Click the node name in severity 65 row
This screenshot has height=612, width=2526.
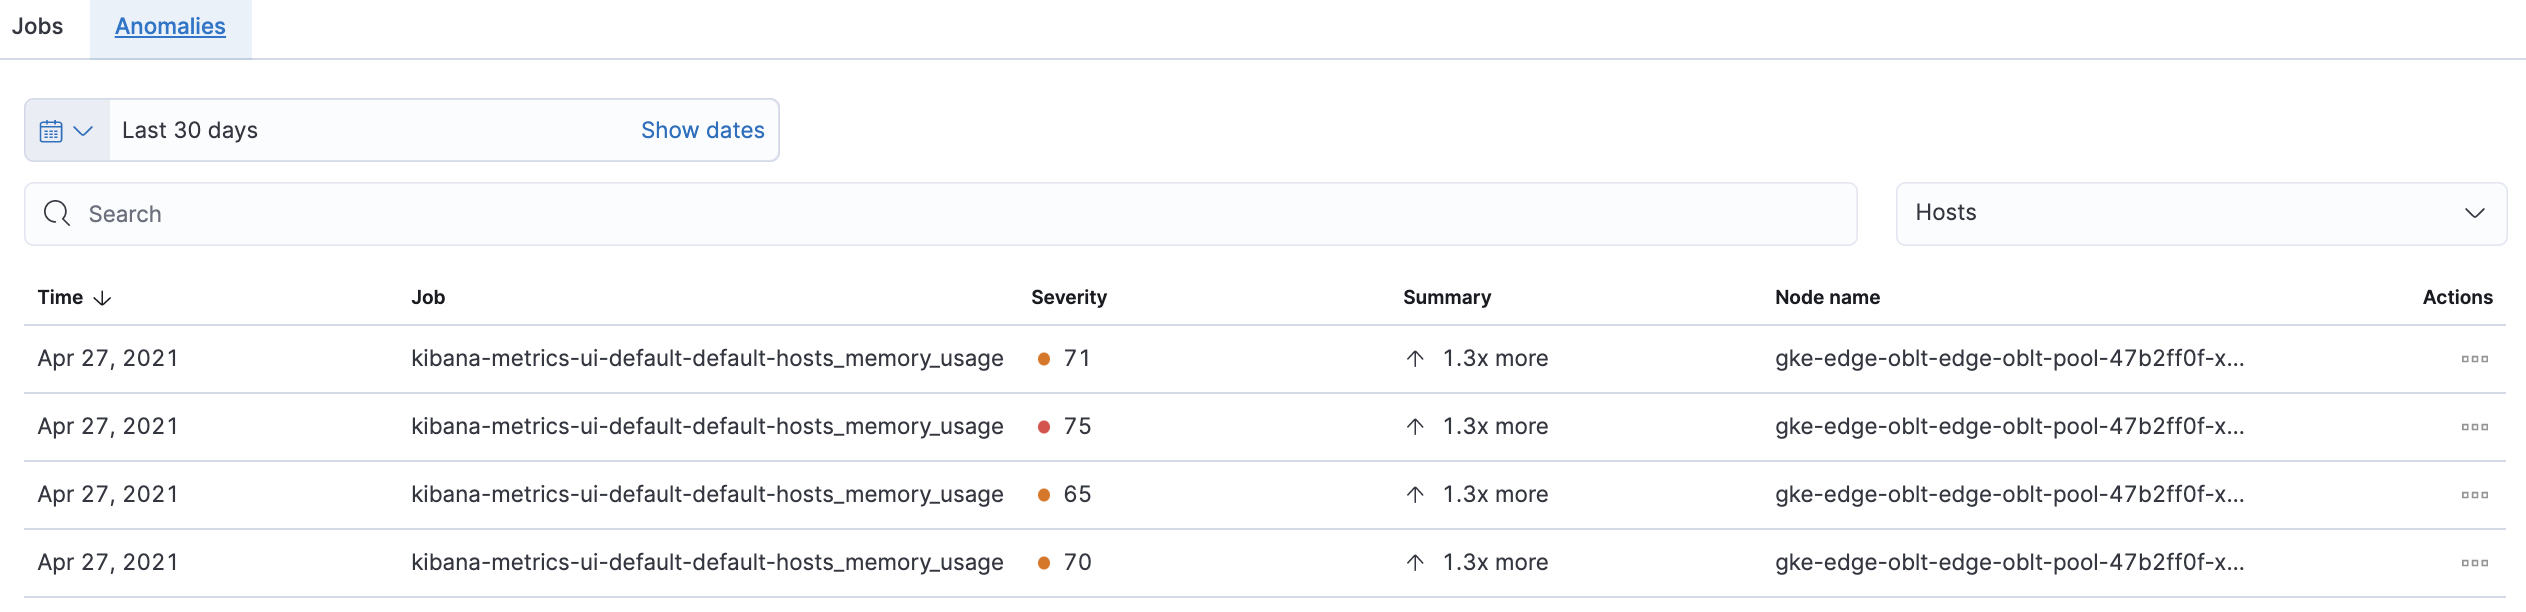click(2010, 494)
